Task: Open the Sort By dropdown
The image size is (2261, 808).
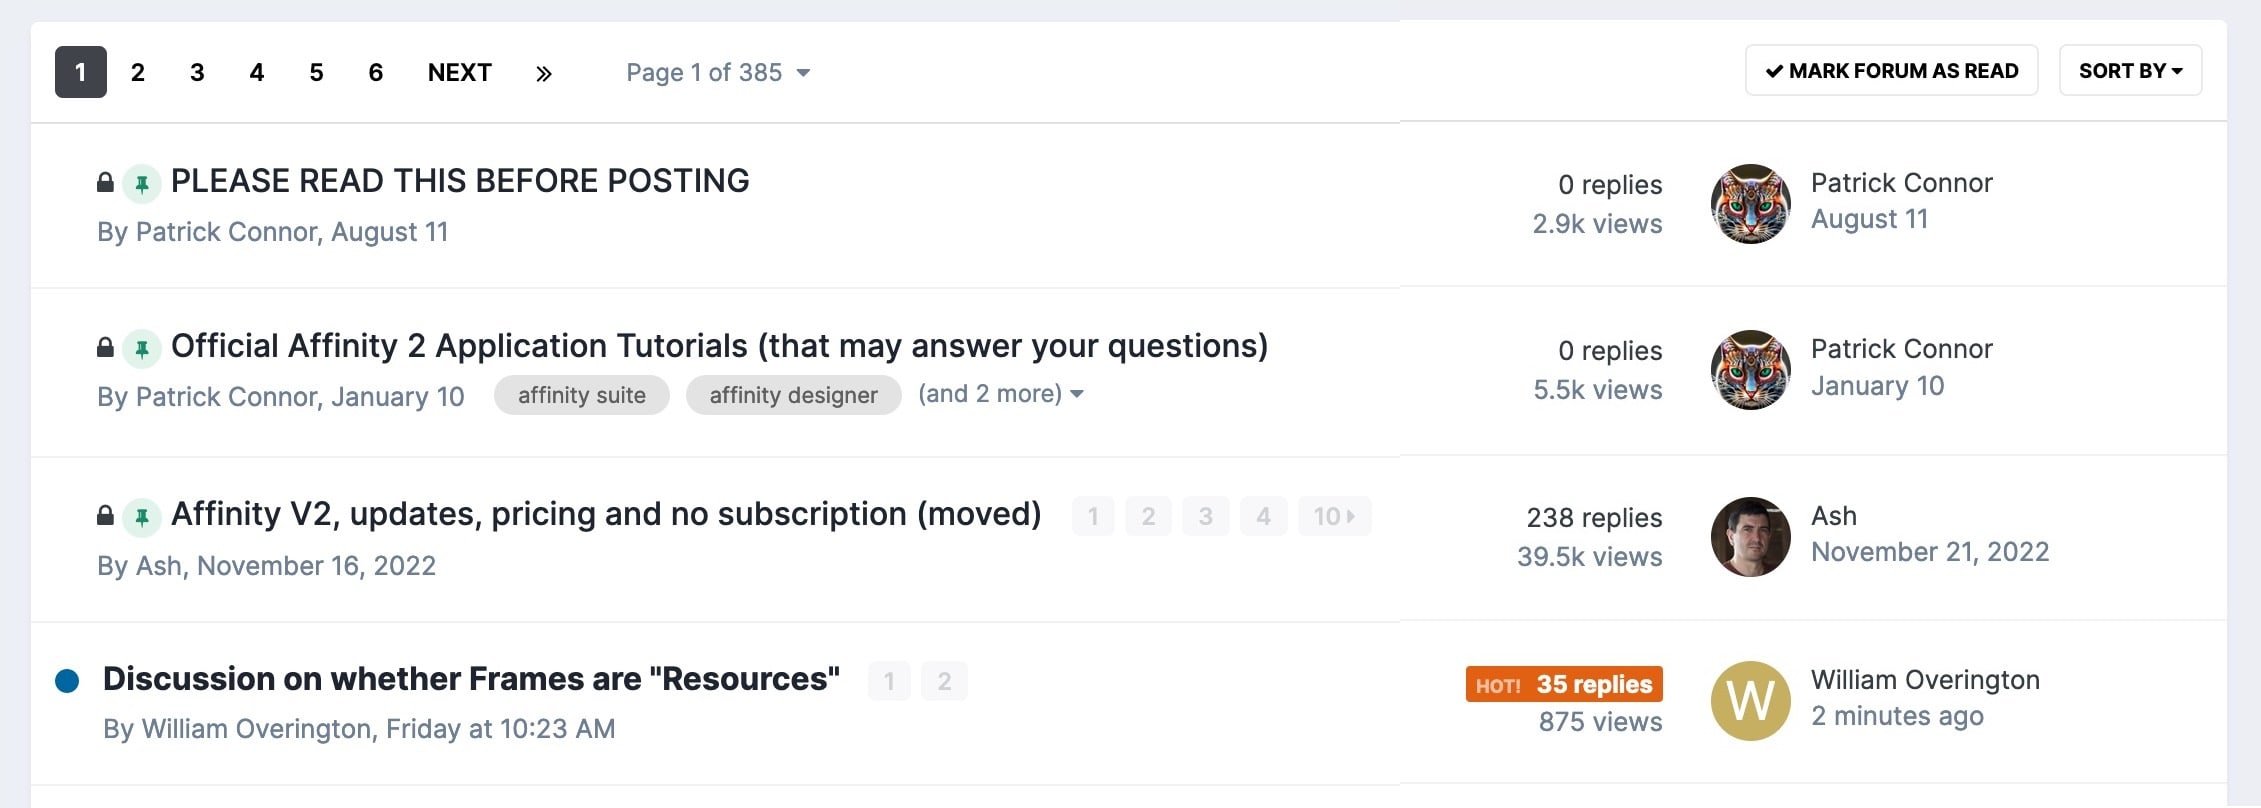Action: tap(2130, 70)
